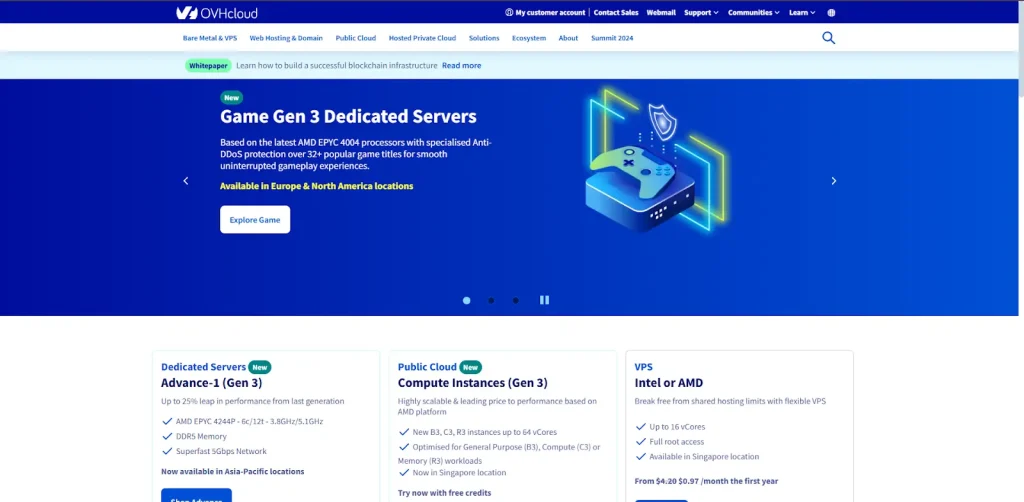
Task: Click Try now with free credits text
Action: pyautogui.click(x=444, y=493)
